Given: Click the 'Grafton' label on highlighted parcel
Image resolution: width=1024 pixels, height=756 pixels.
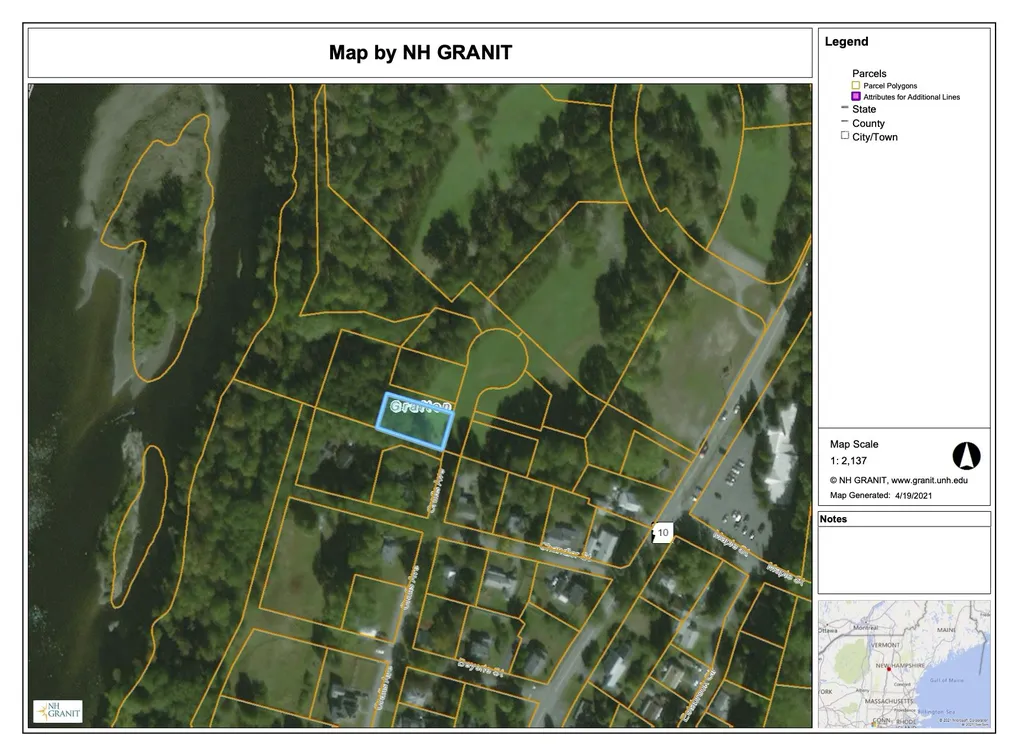Looking at the screenshot, I should click(x=421, y=406).
